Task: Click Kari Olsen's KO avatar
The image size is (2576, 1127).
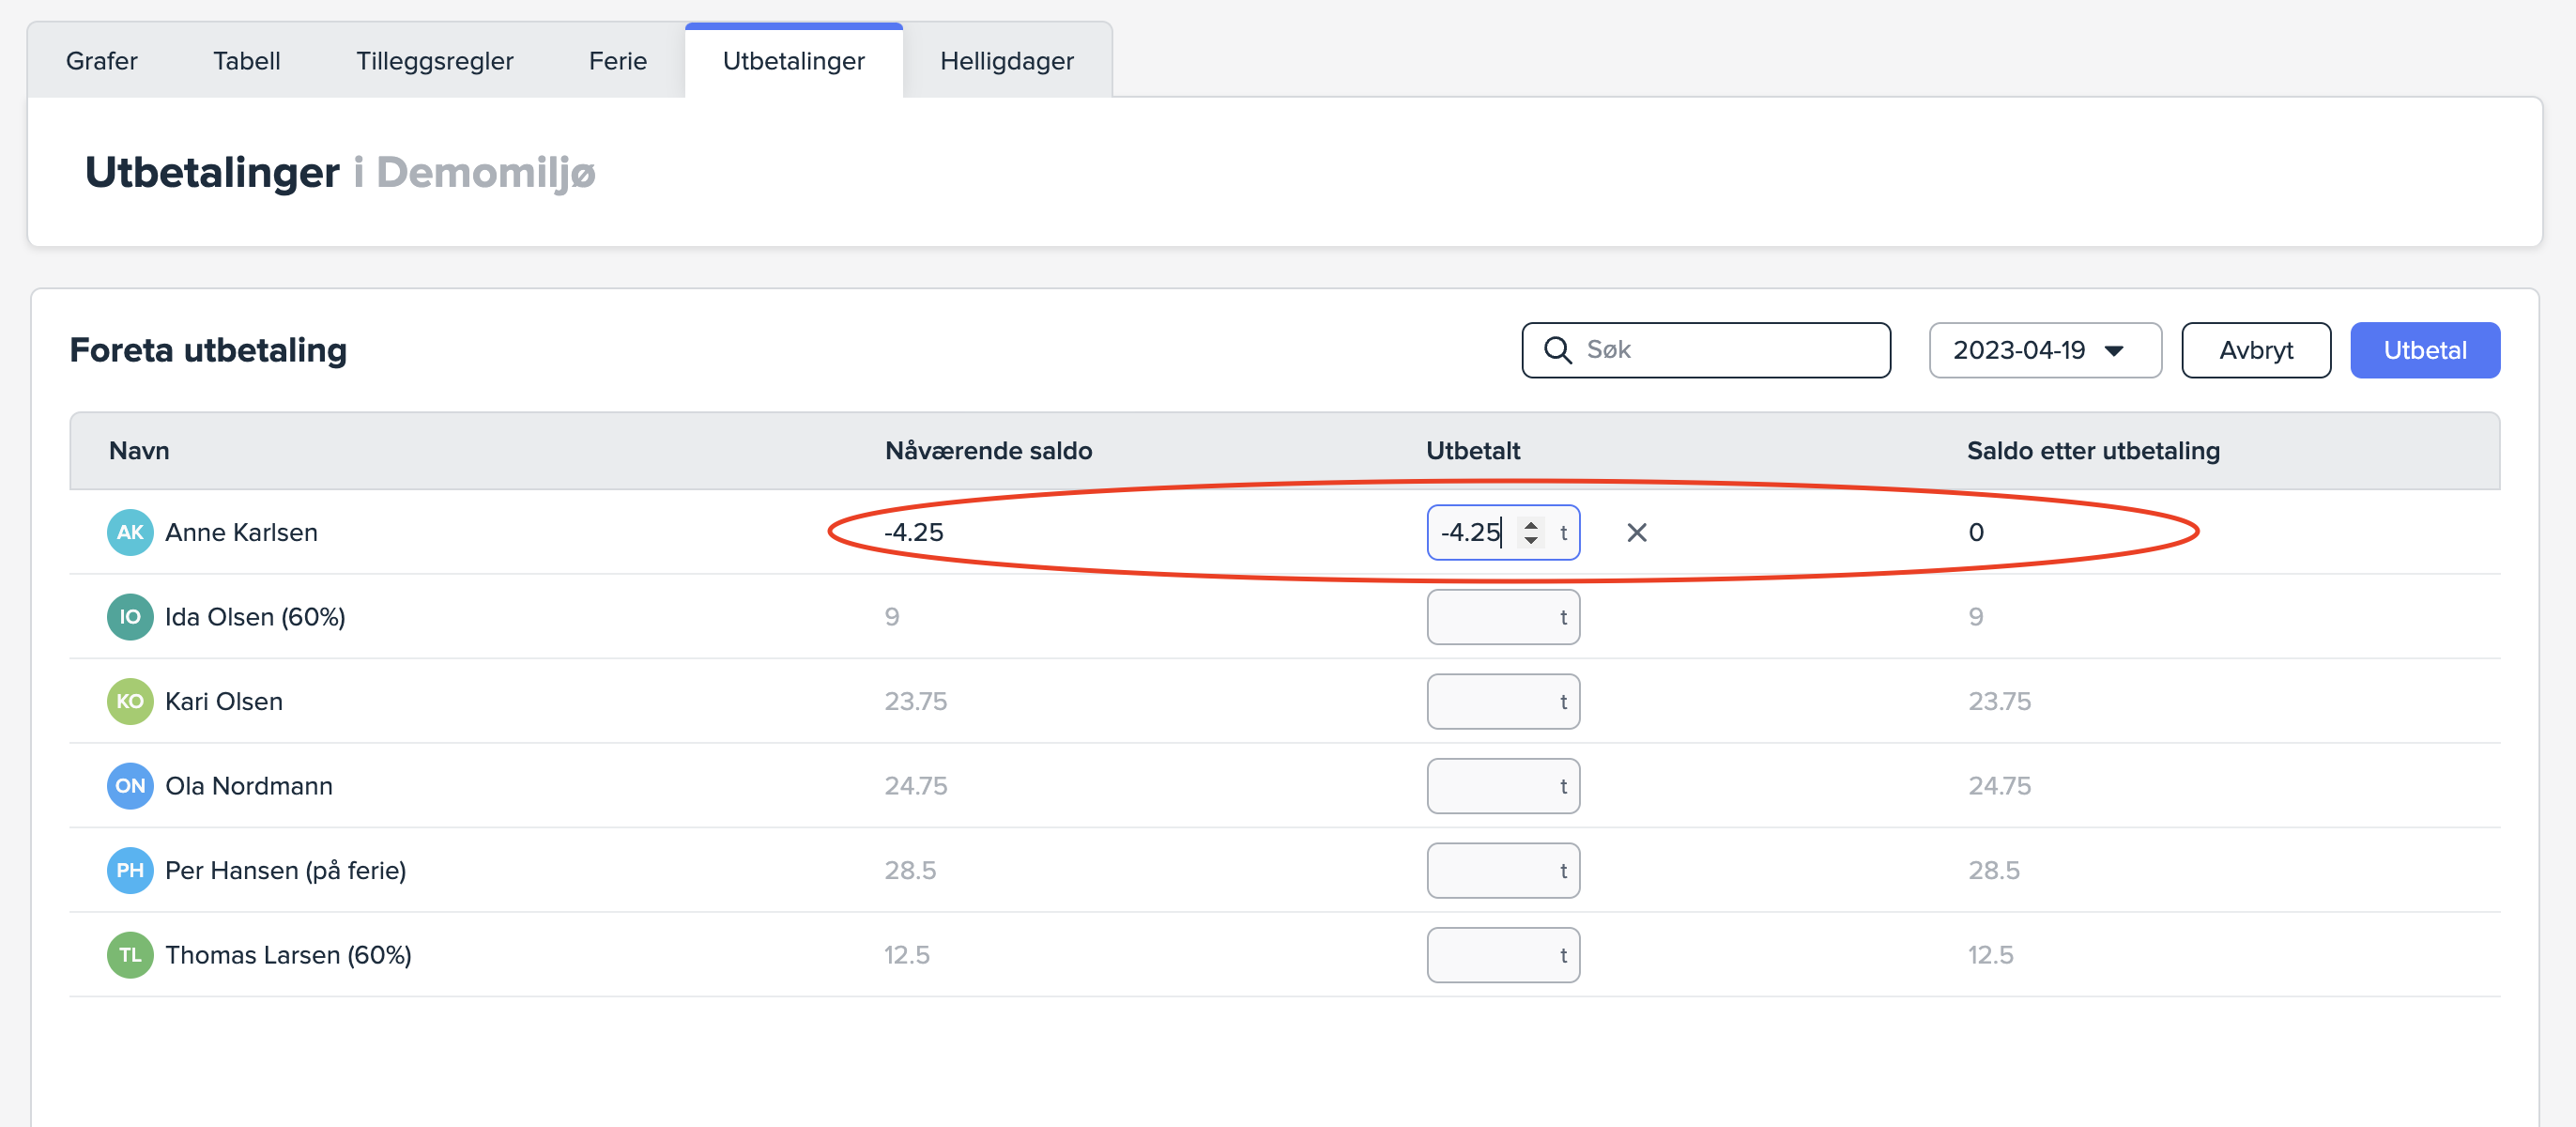Action: click(130, 701)
